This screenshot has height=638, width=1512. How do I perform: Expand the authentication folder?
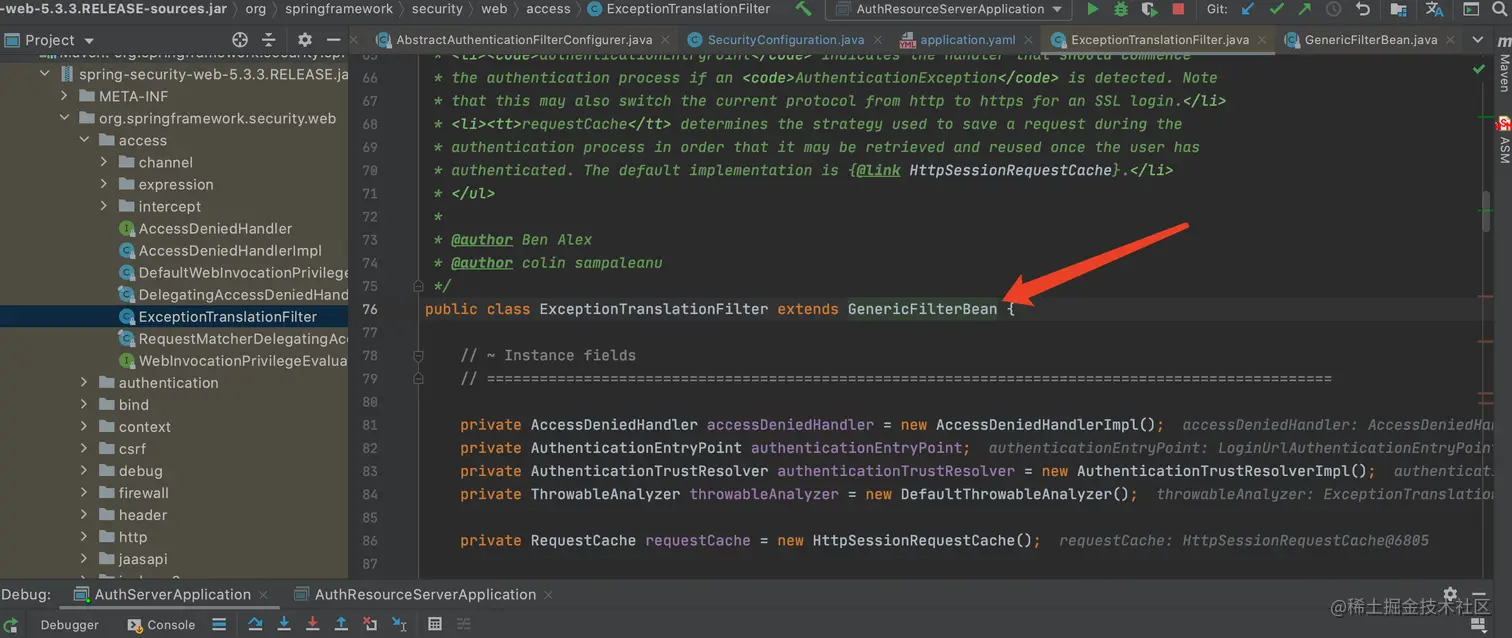point(85,382)
